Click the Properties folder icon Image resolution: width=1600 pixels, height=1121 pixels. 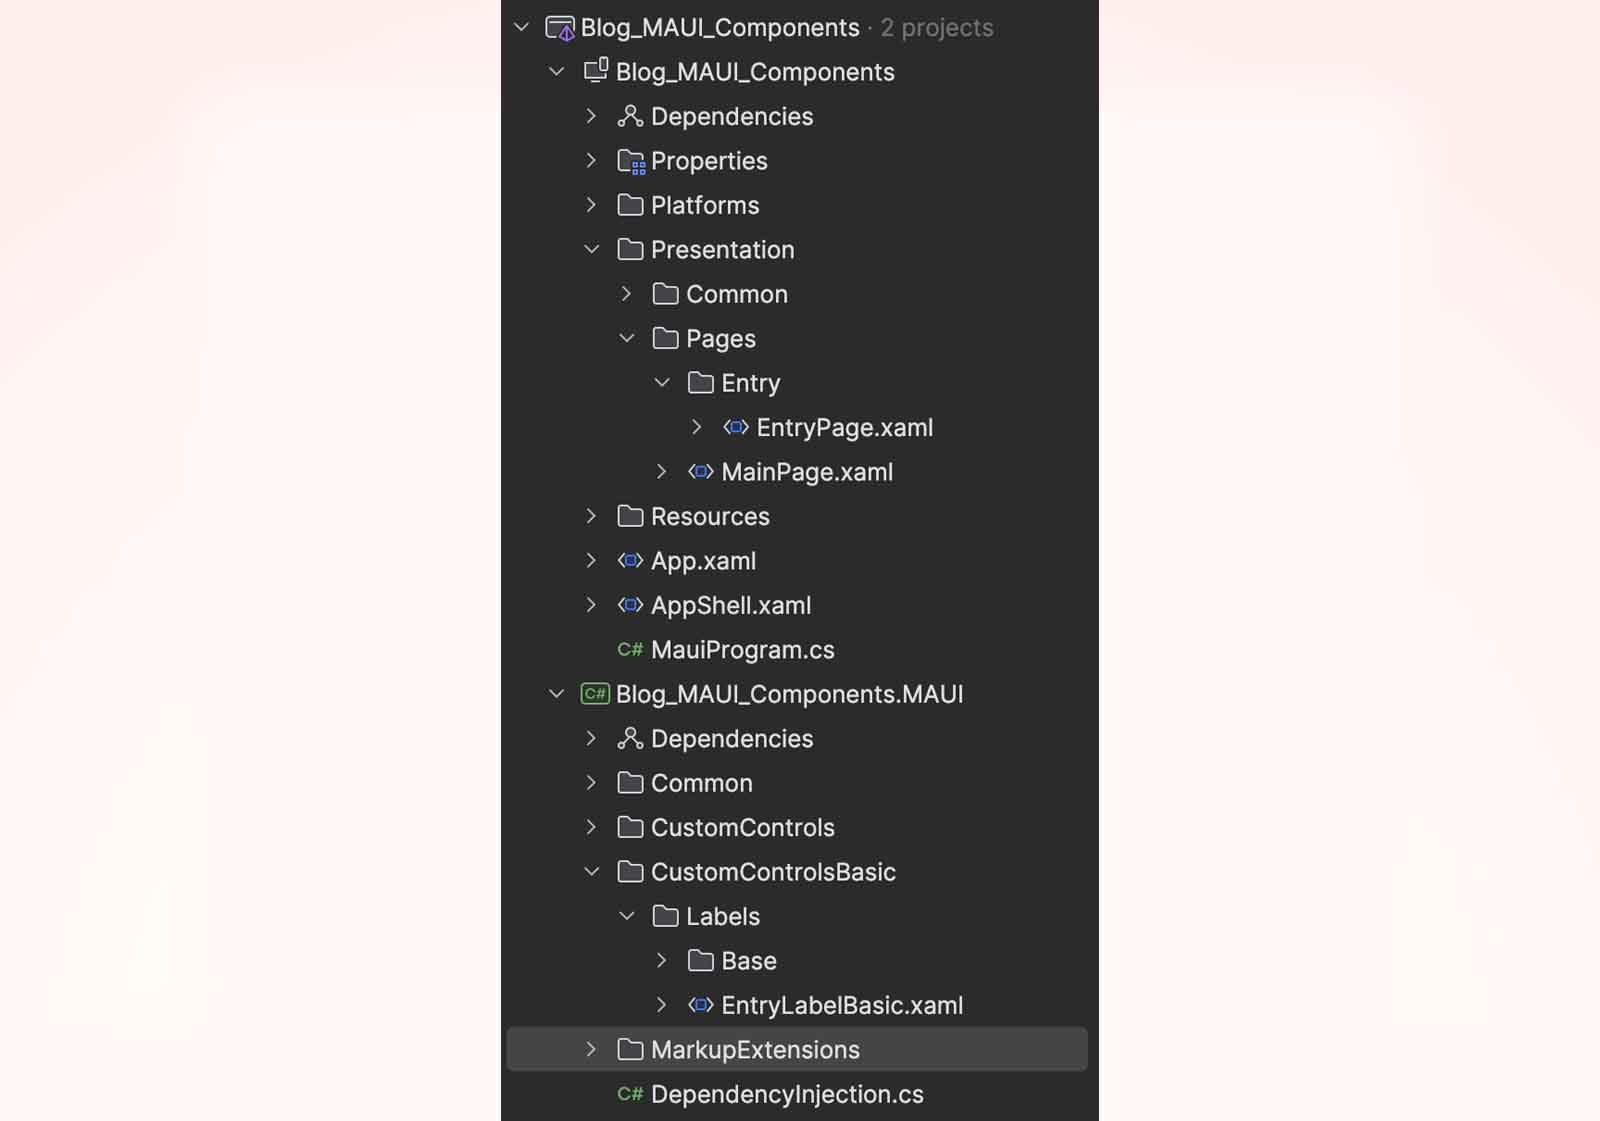coord(631,161)
